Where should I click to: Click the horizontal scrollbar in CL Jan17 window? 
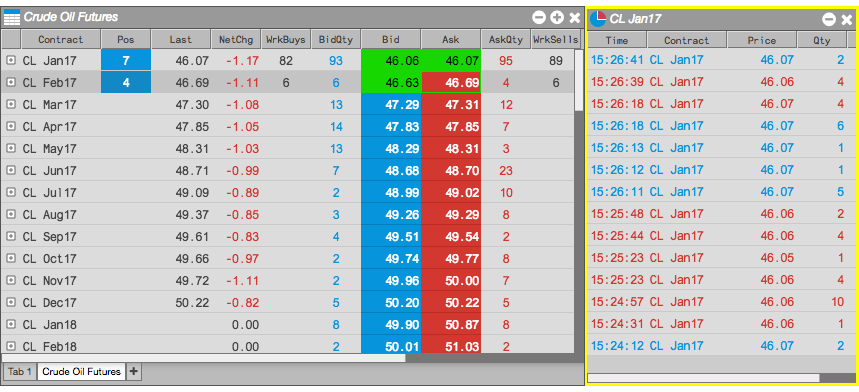[x=703, y=378]
